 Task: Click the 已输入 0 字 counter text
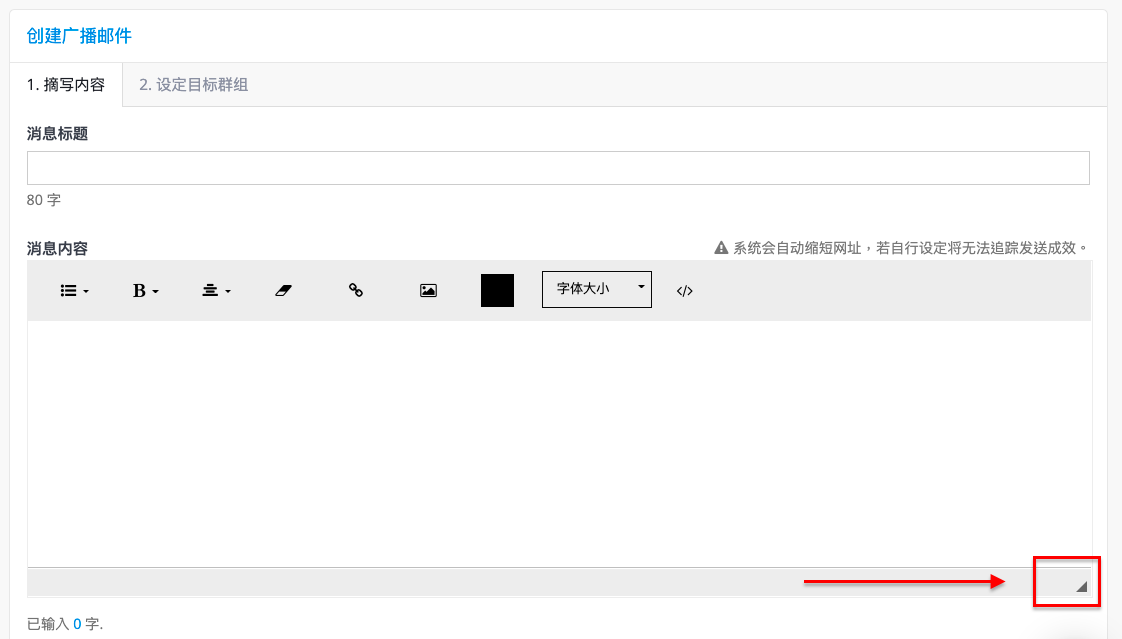tap(65, 624)
